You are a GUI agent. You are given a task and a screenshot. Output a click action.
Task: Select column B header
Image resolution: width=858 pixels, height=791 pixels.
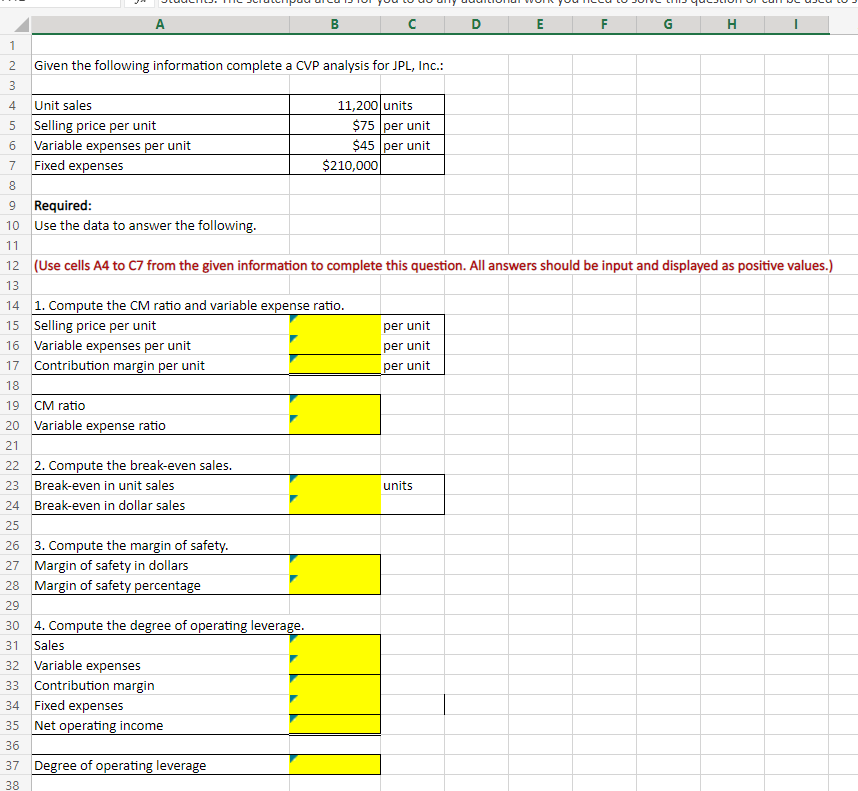coord(335,25)
